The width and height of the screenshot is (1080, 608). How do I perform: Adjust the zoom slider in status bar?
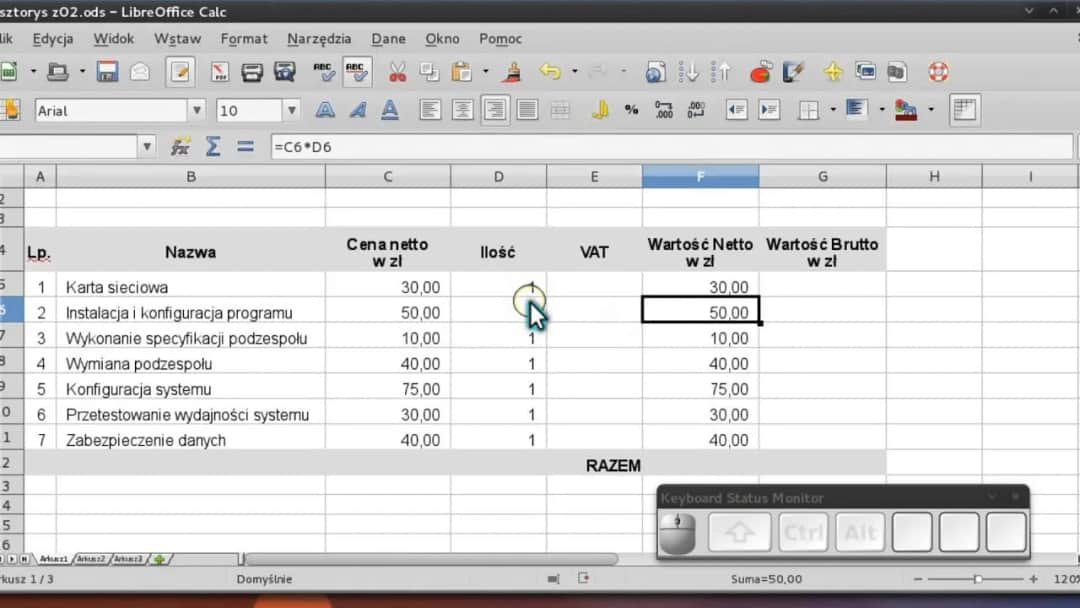point(977,579)
